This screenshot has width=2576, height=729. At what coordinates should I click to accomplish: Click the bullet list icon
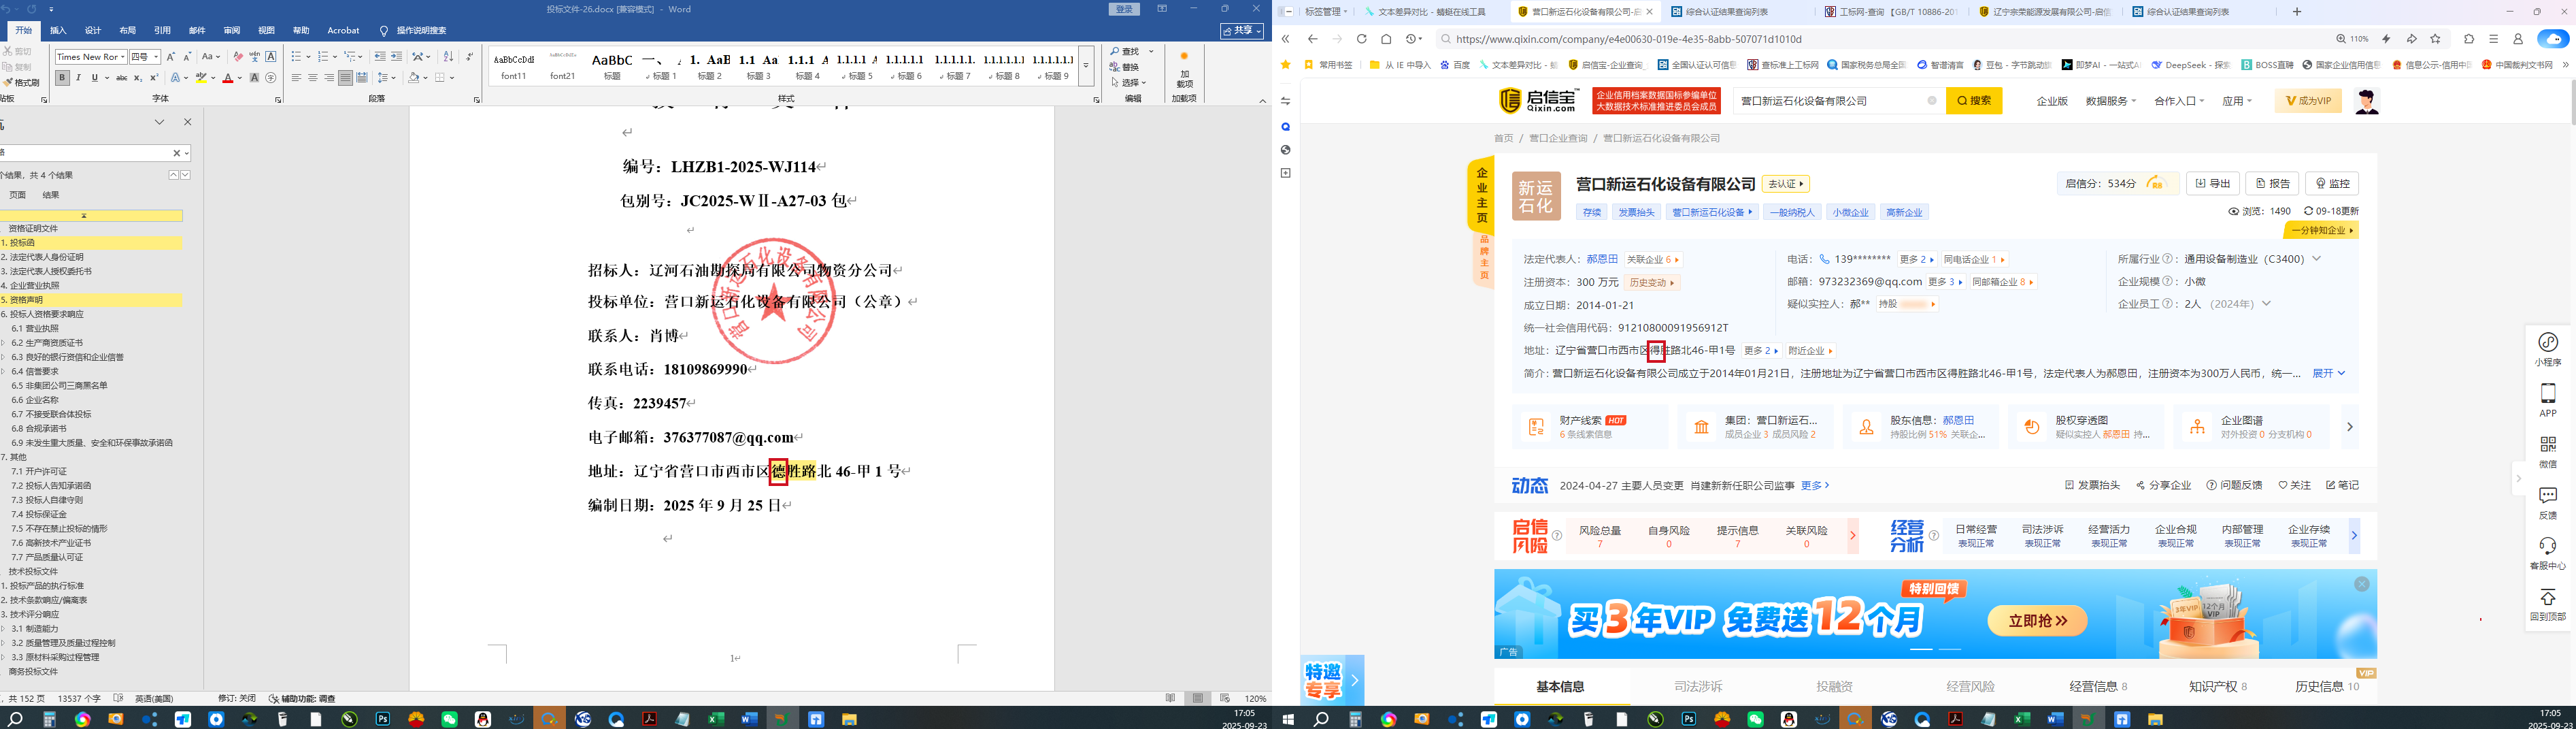296,57
